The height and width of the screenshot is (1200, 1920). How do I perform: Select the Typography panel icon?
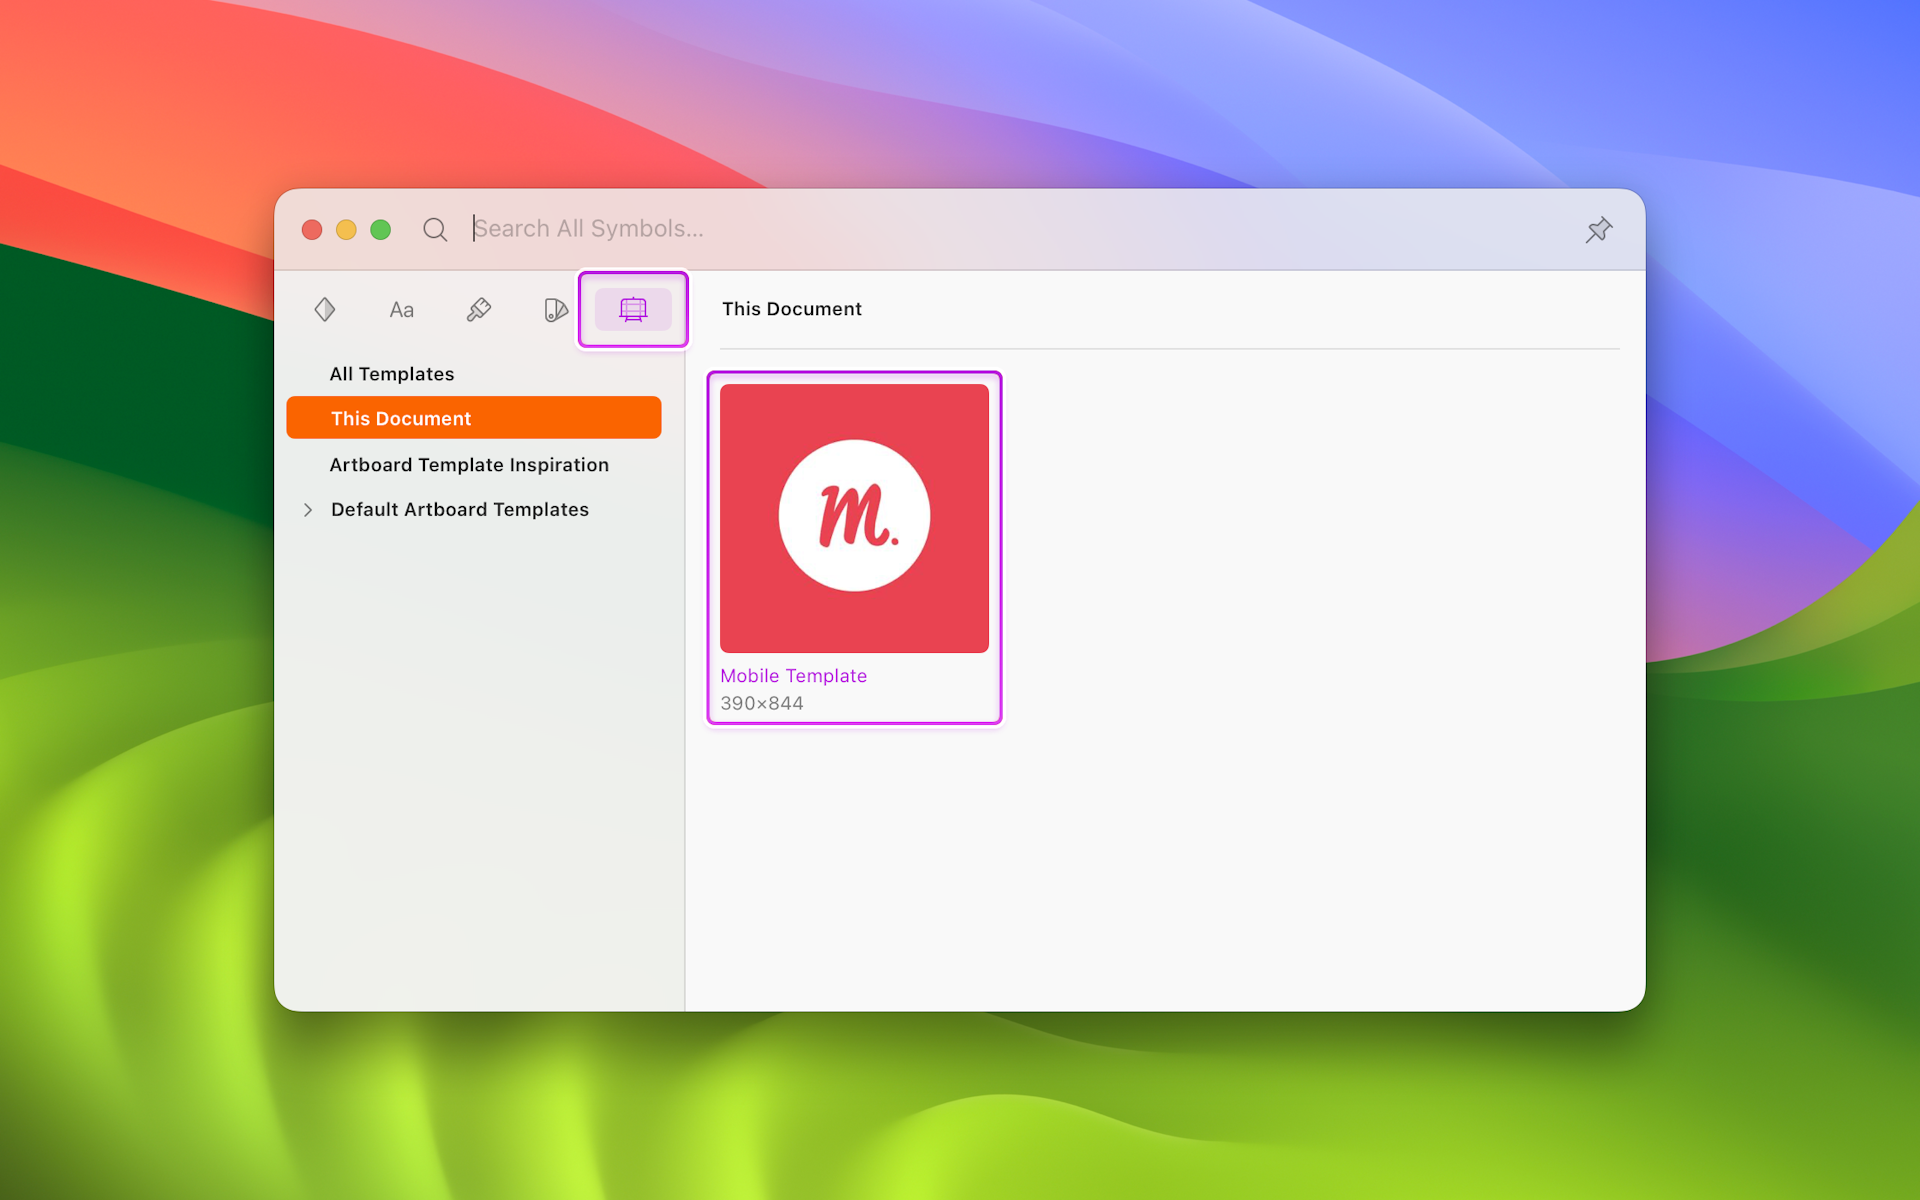click(x=401, y=308)
